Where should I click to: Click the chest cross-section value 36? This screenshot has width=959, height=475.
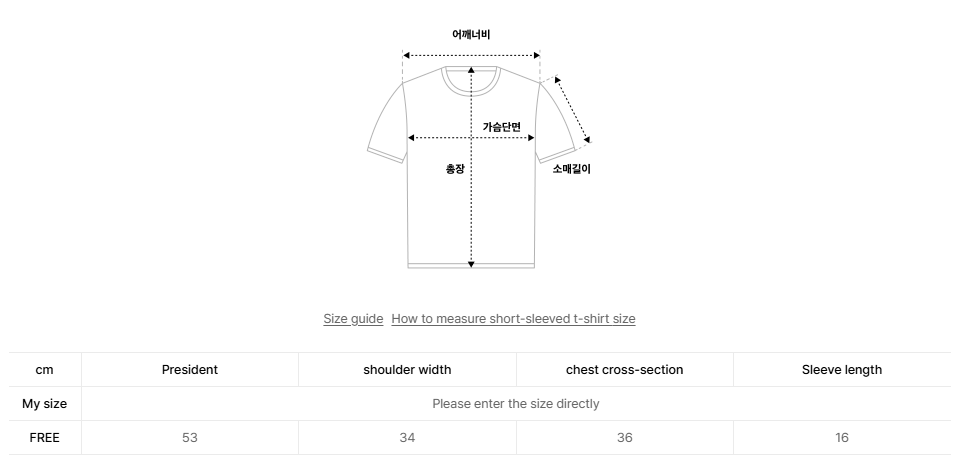(625, 438)
